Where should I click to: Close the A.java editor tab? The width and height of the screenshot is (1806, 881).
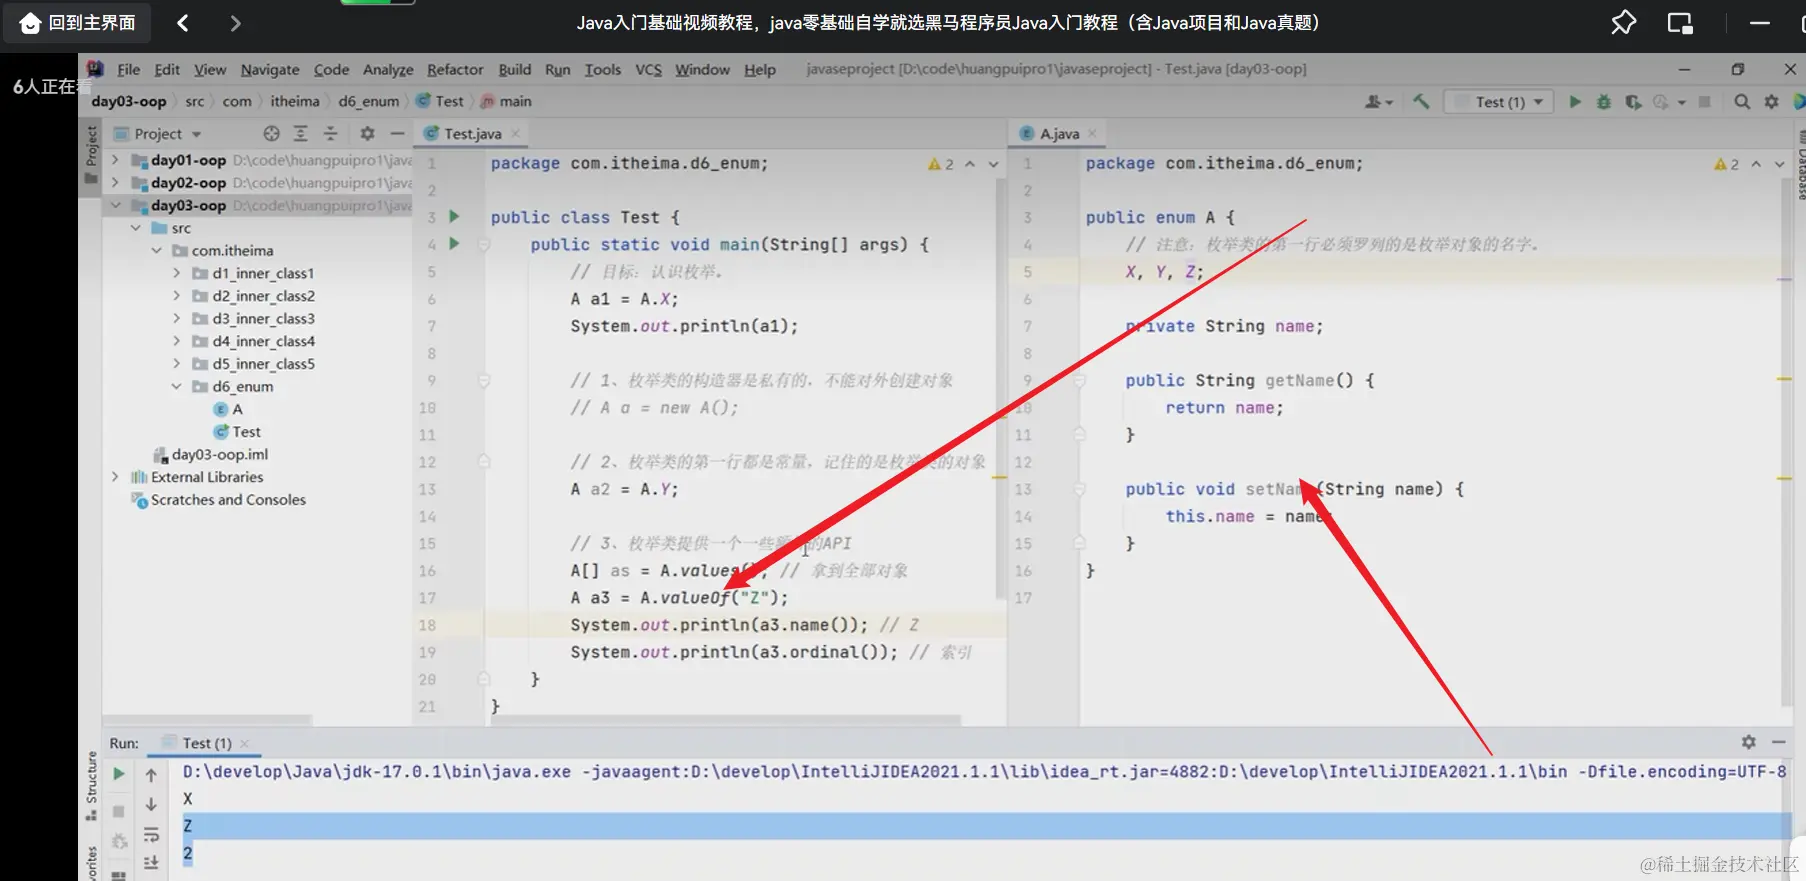point(1092,134)
